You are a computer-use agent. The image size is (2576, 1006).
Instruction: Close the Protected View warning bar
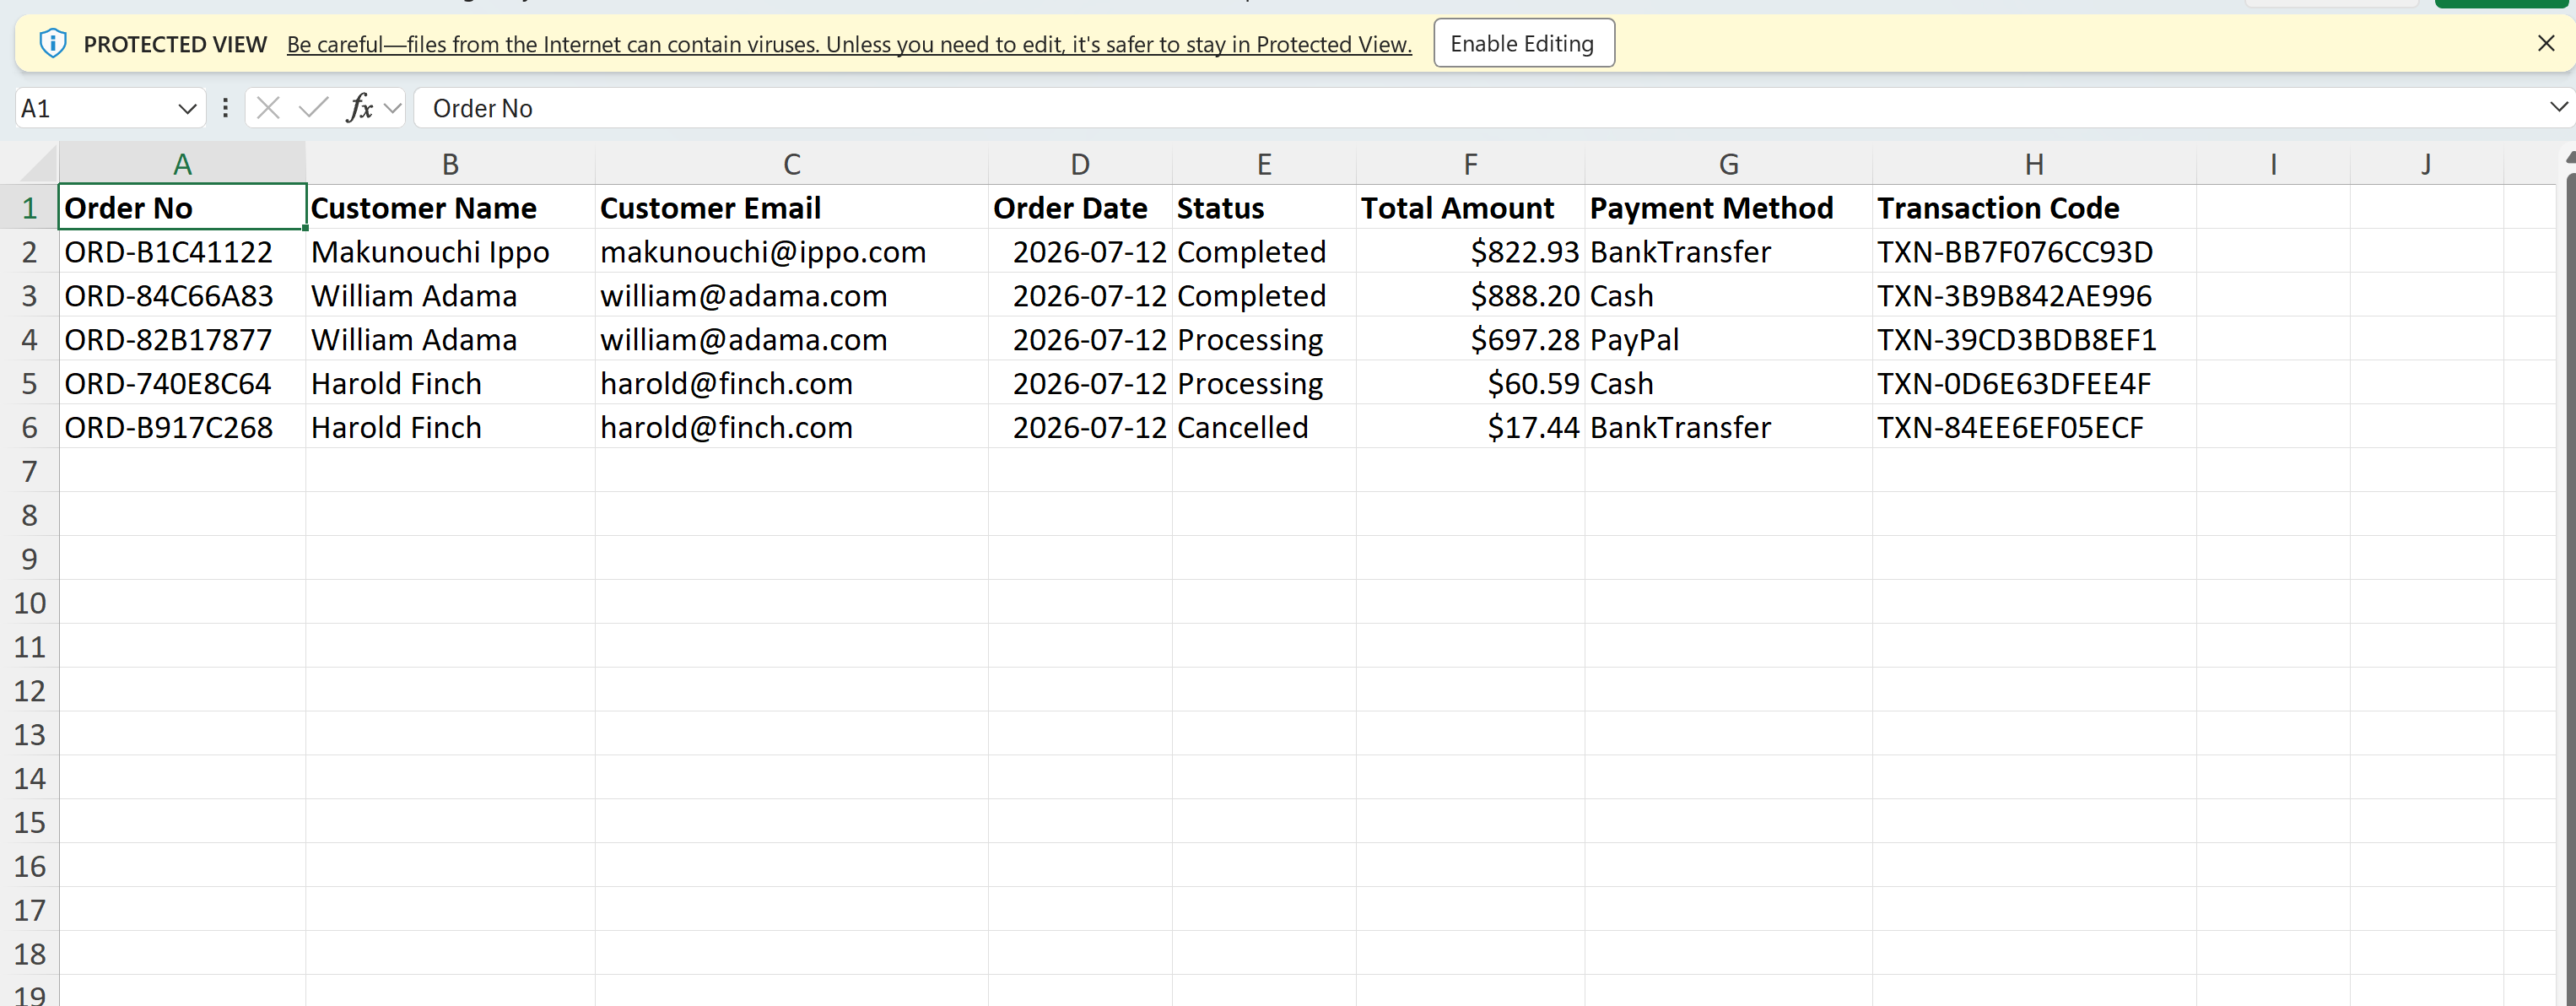pyautogui.click(x=2546, y=43)
